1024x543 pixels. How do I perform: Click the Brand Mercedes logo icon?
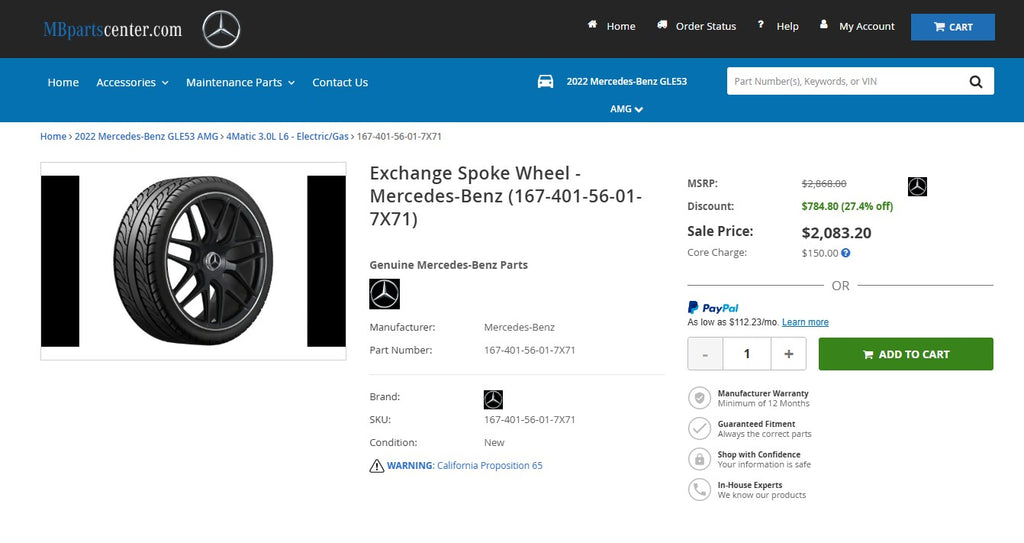[493, 399]
